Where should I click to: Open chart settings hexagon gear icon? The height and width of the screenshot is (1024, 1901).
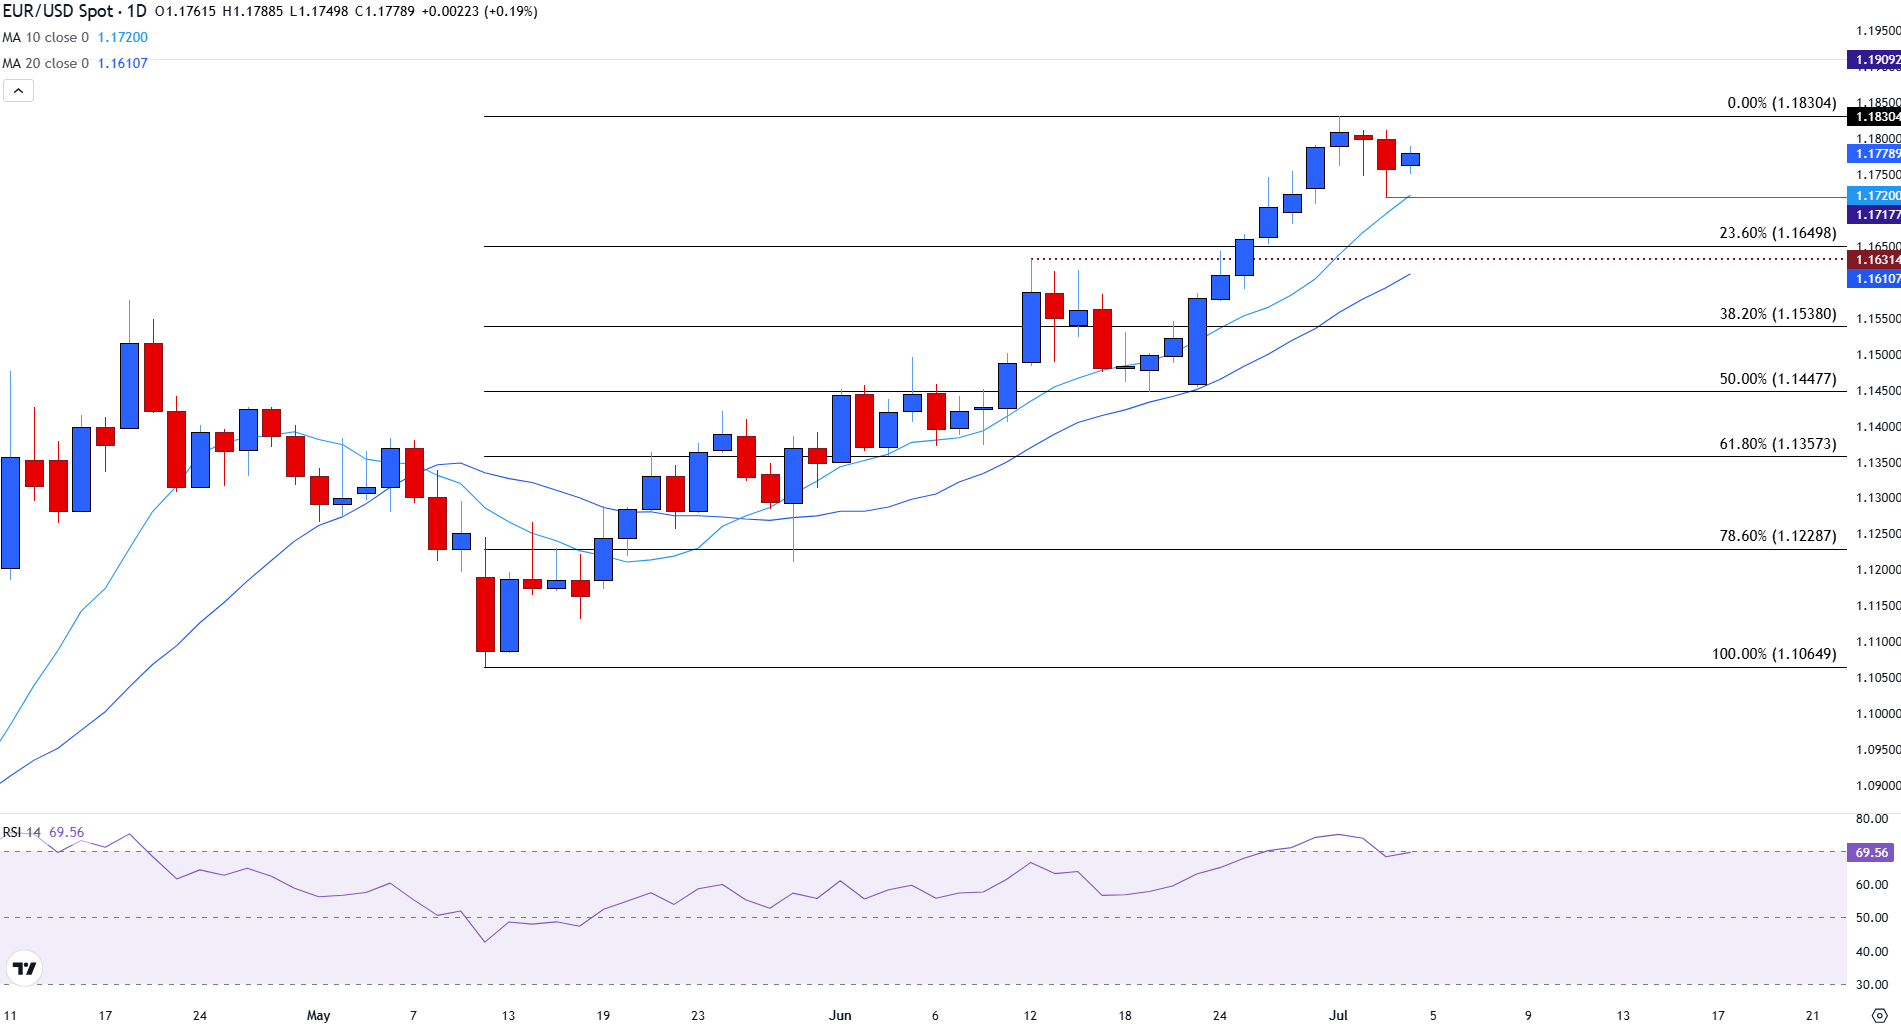[1879, 1015]
